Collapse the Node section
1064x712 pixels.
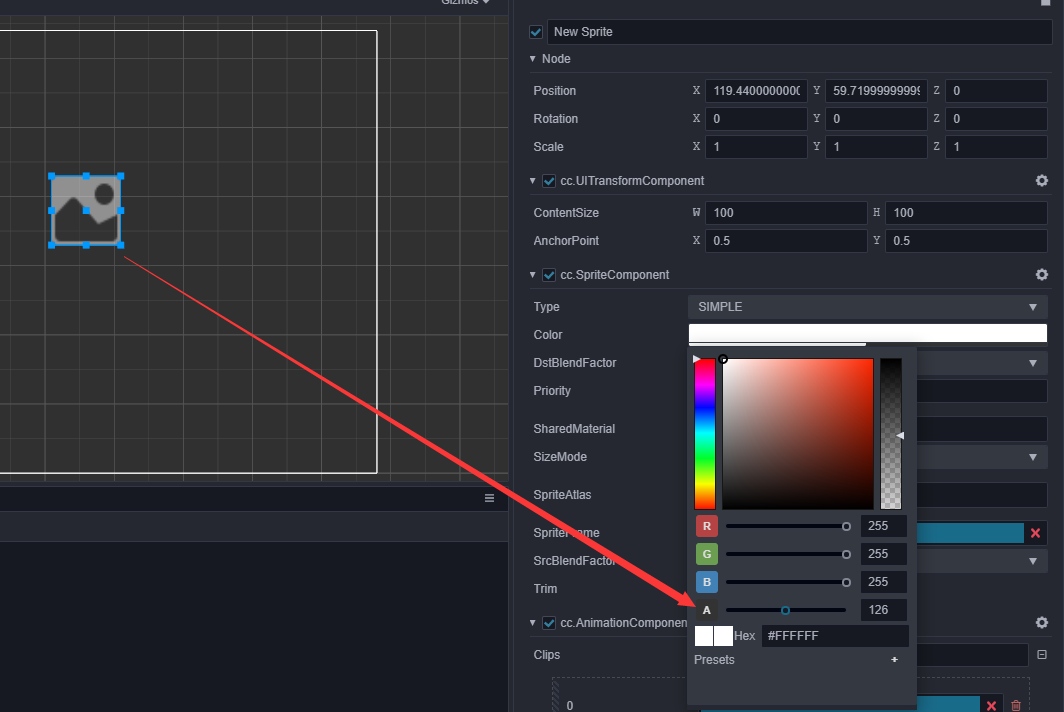(533, 59)
